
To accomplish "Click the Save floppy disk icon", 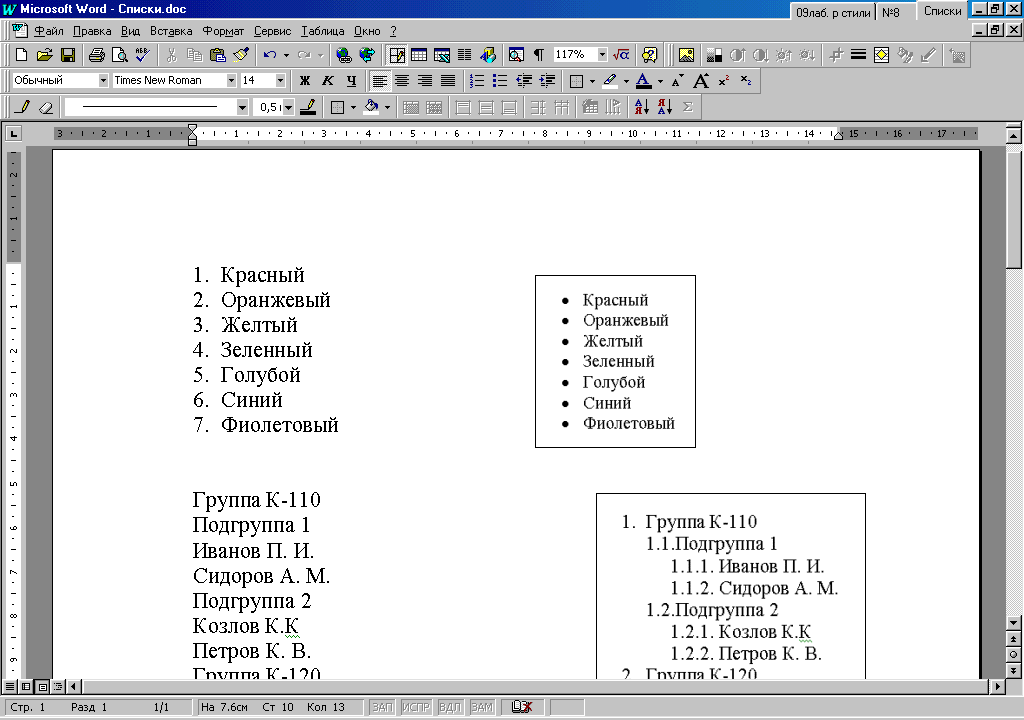I will [68, 55].
